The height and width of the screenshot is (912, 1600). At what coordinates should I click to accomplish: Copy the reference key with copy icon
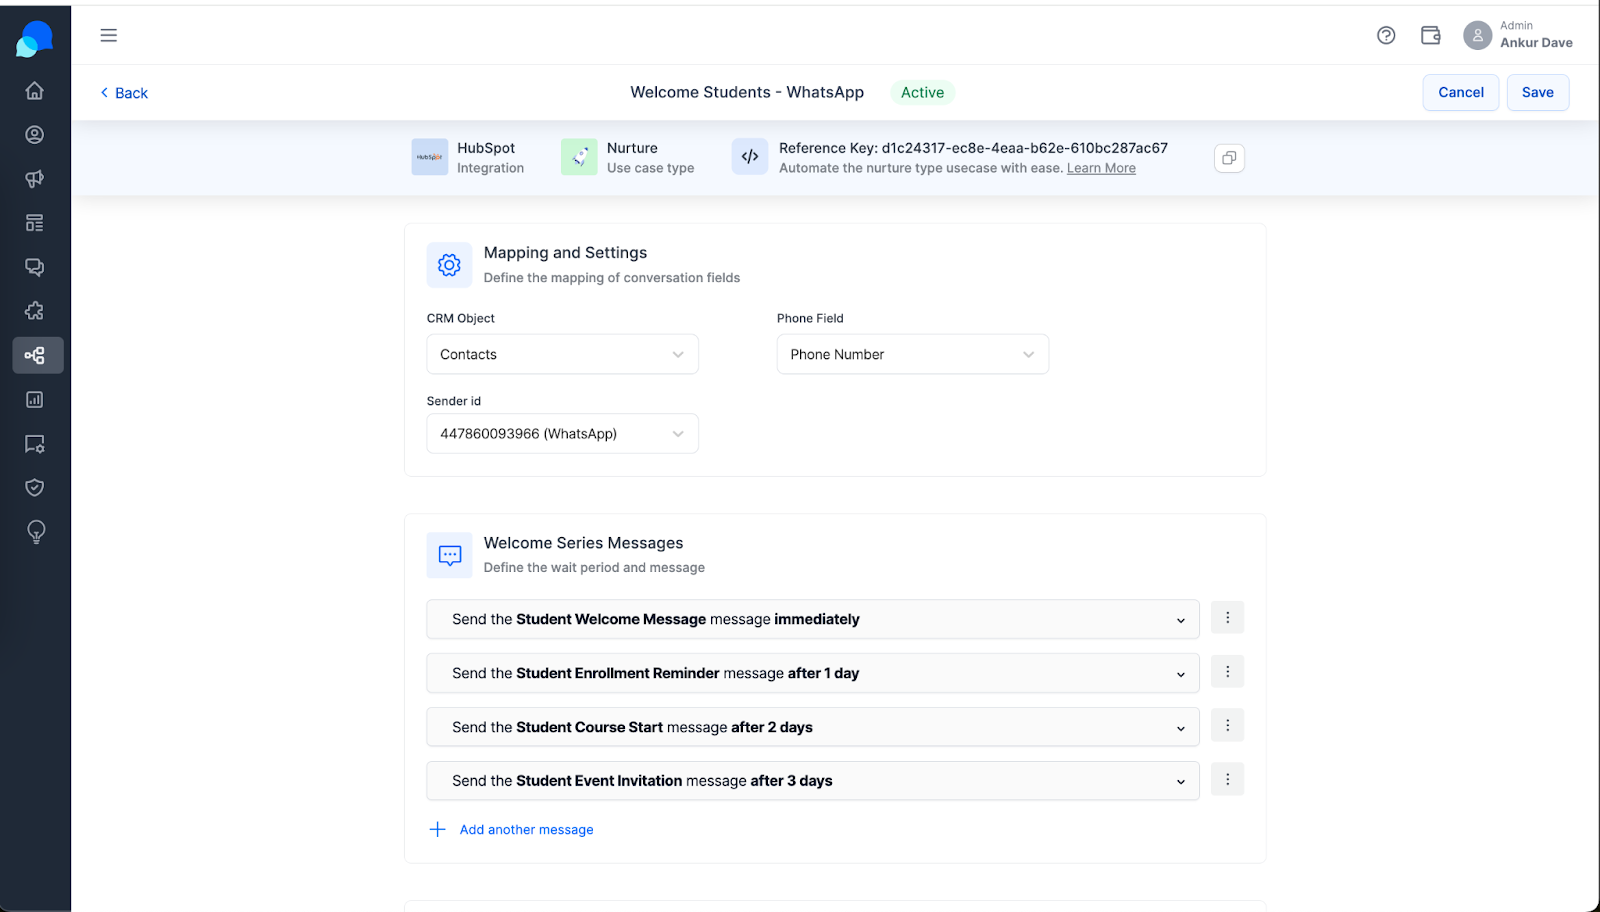point(1229,158)
